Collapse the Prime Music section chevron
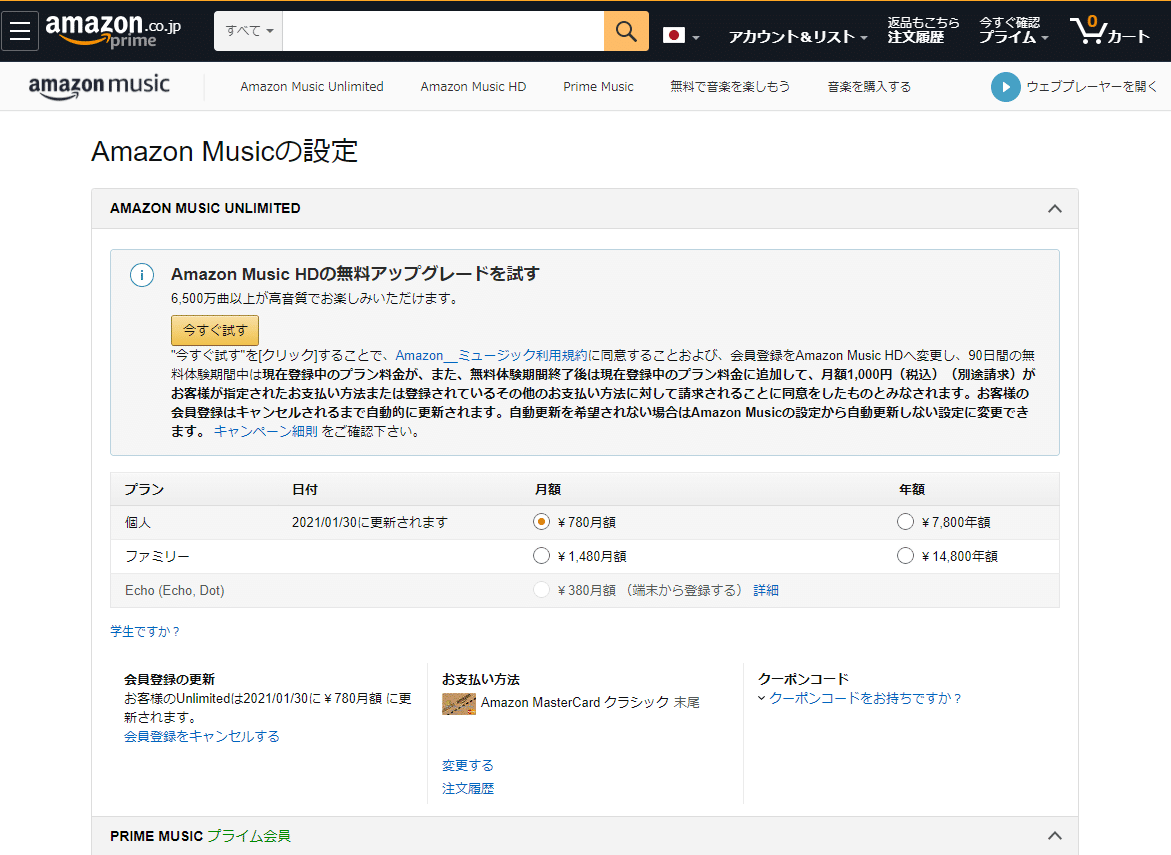The image size is (1171, 855). [1054, 836]
